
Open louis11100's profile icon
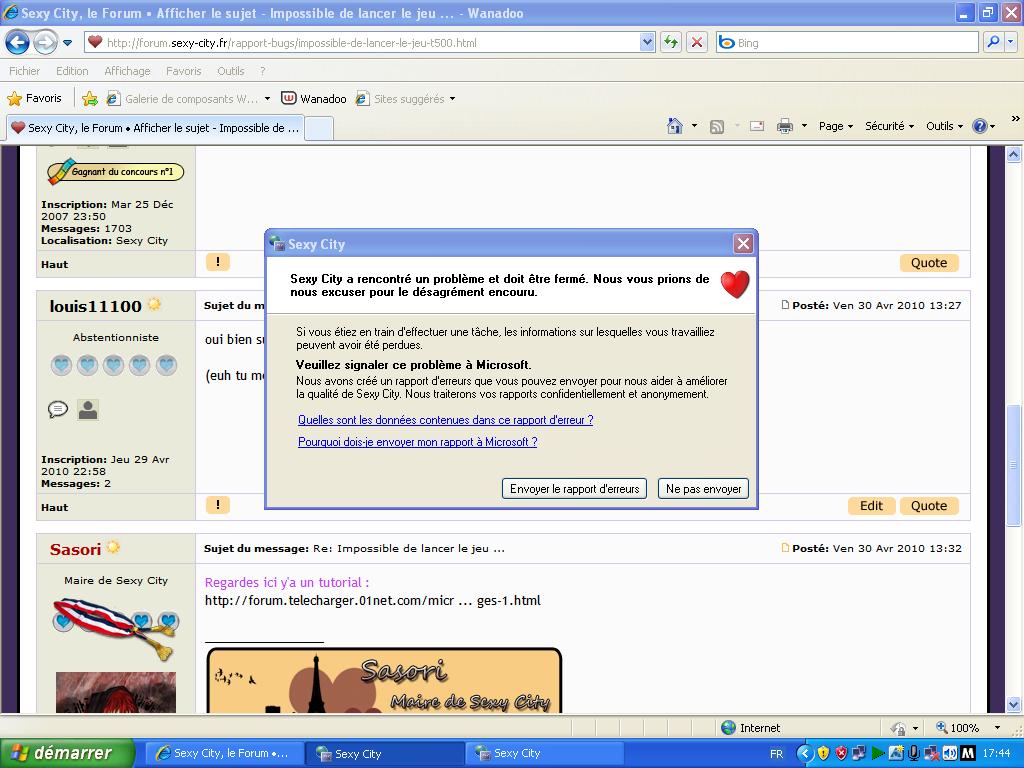(x=88, y=409)
